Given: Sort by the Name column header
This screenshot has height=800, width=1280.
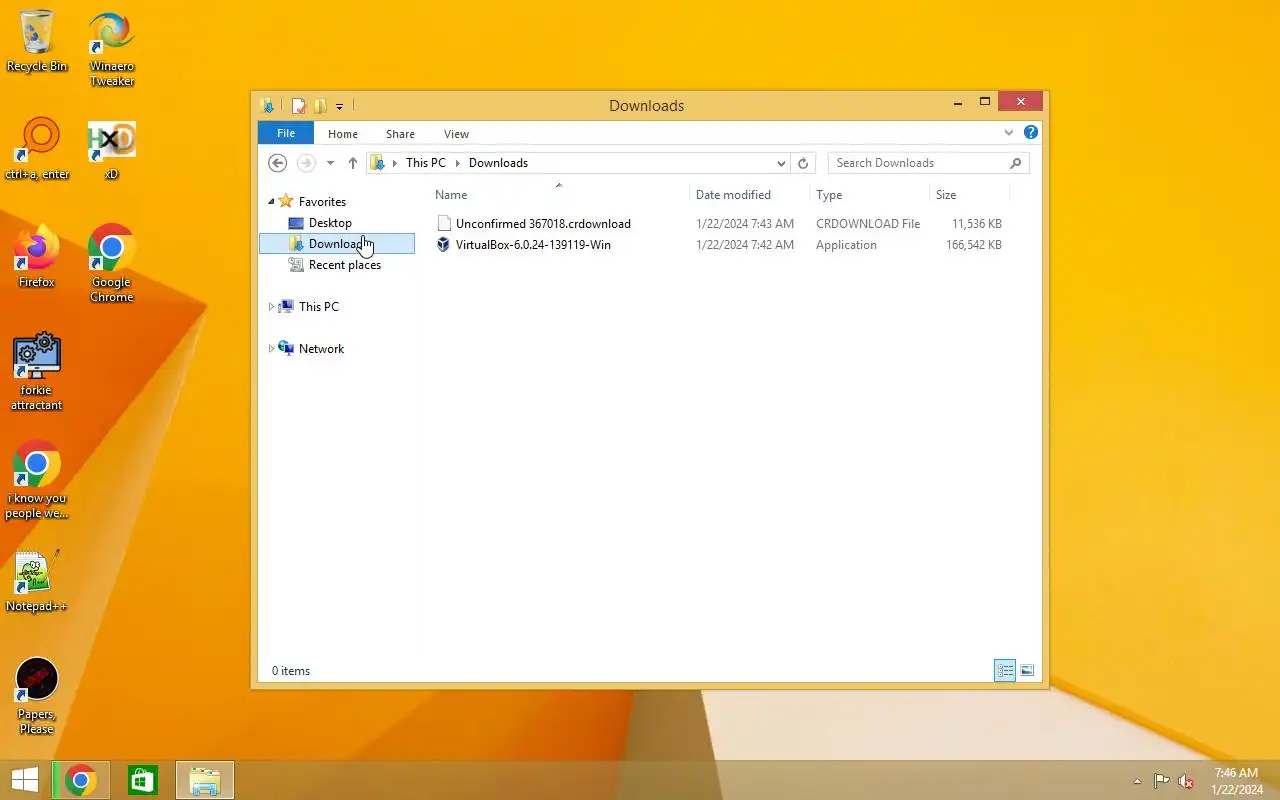Looking at the screenshot, I should 559,195.
